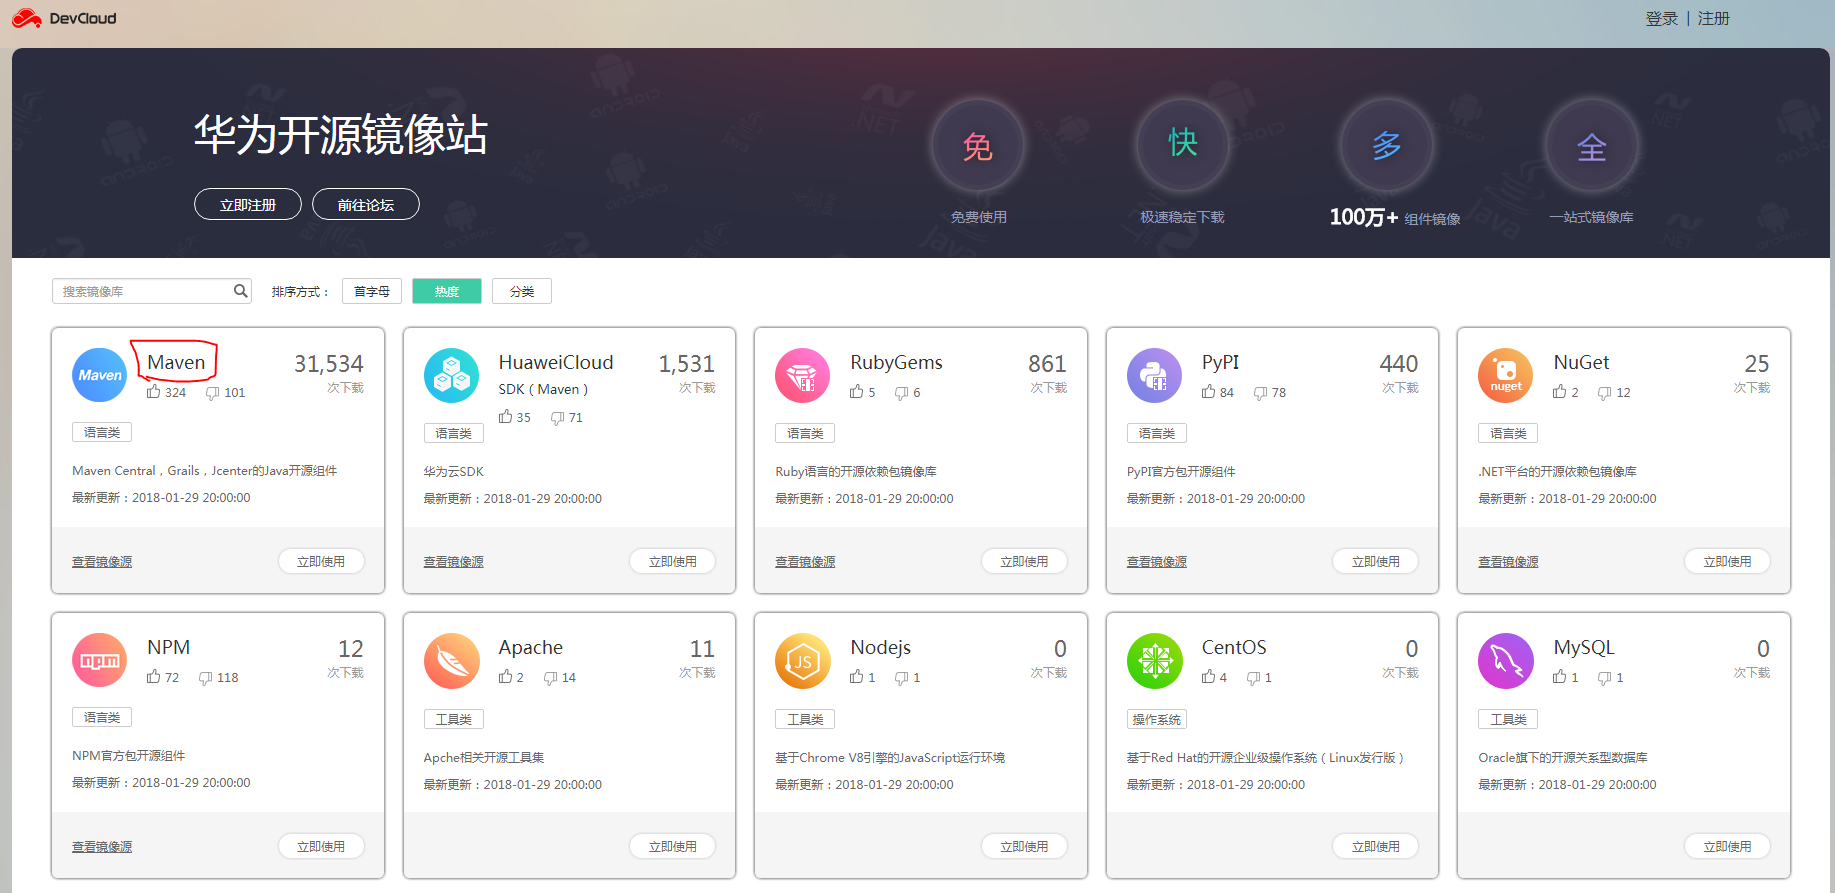Click the search magnifier icon
The image size is (1835, 893).
click(x=240, y=291)
